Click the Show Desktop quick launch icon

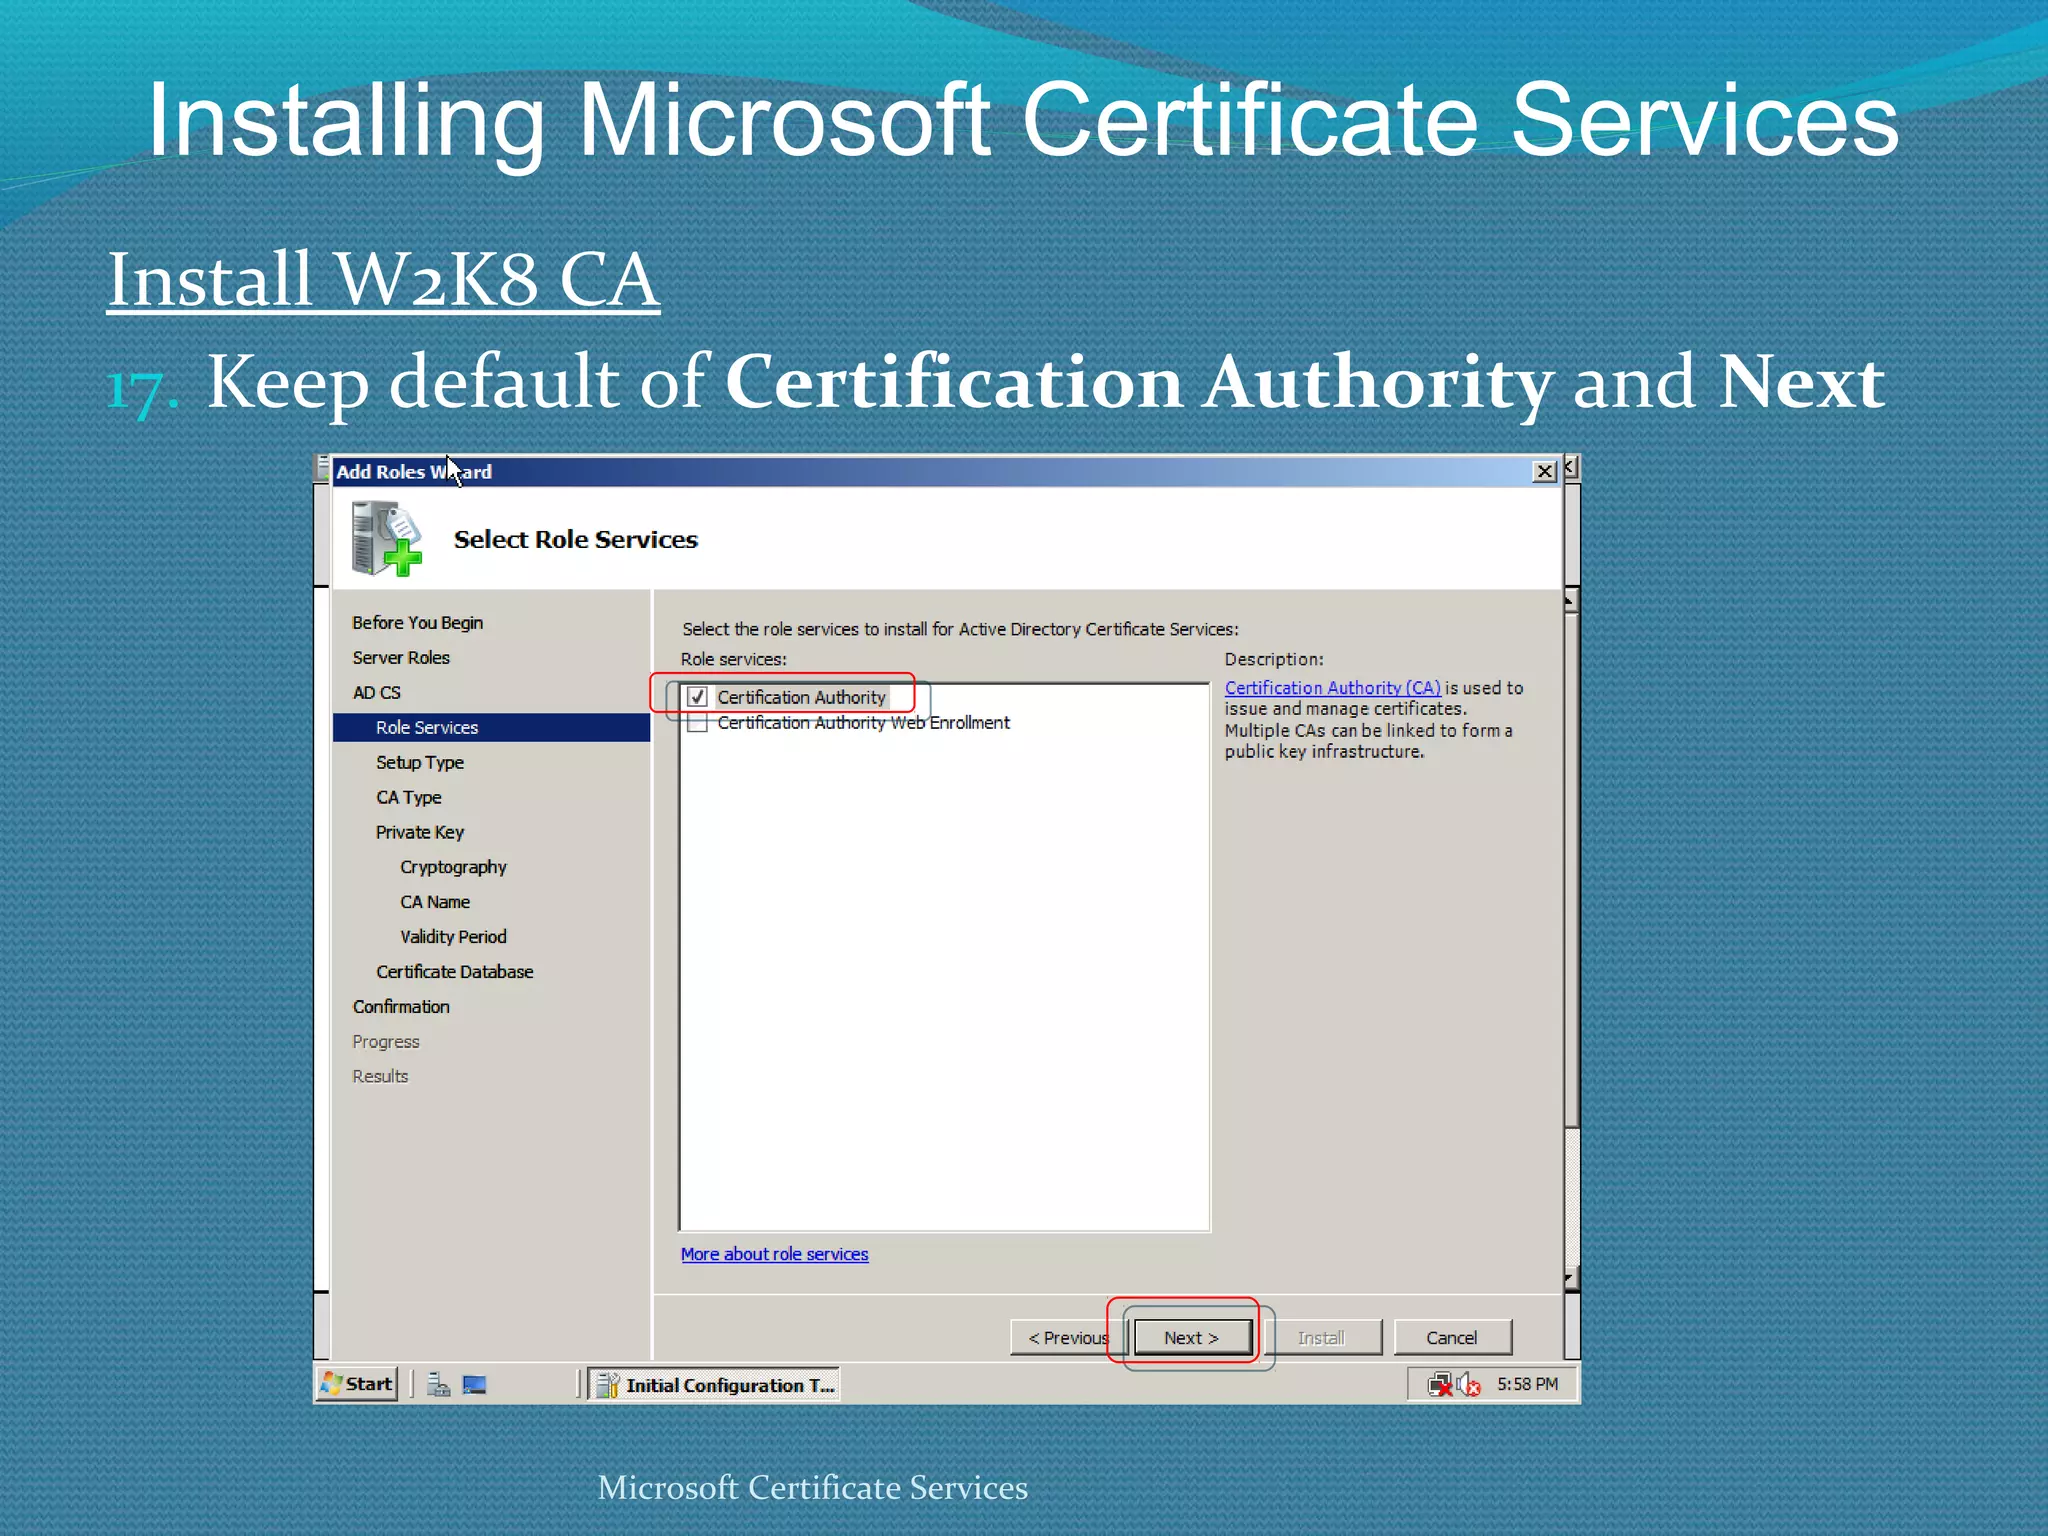pyautogui.click(x=474, y=1385)
